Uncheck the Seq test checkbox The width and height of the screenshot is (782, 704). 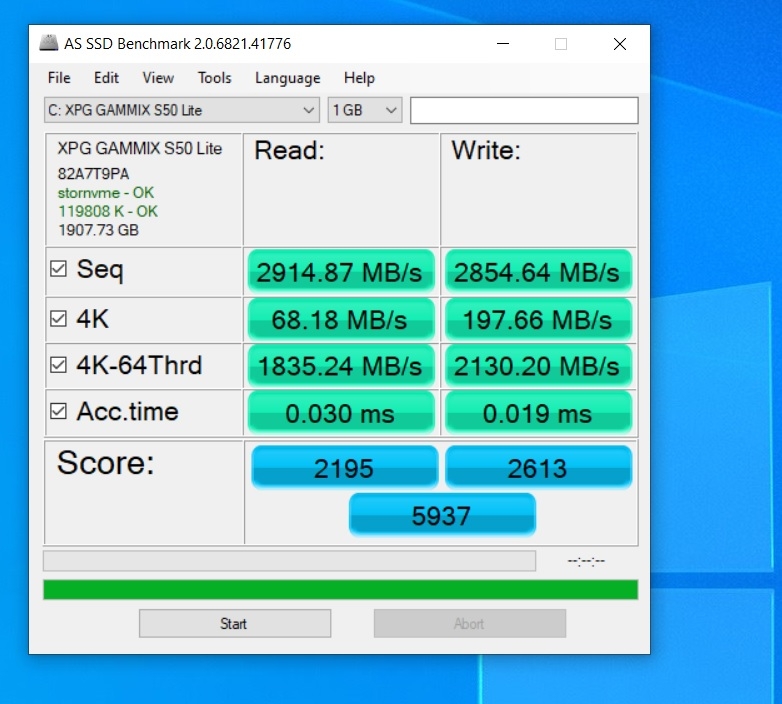[x=58, y=269]
